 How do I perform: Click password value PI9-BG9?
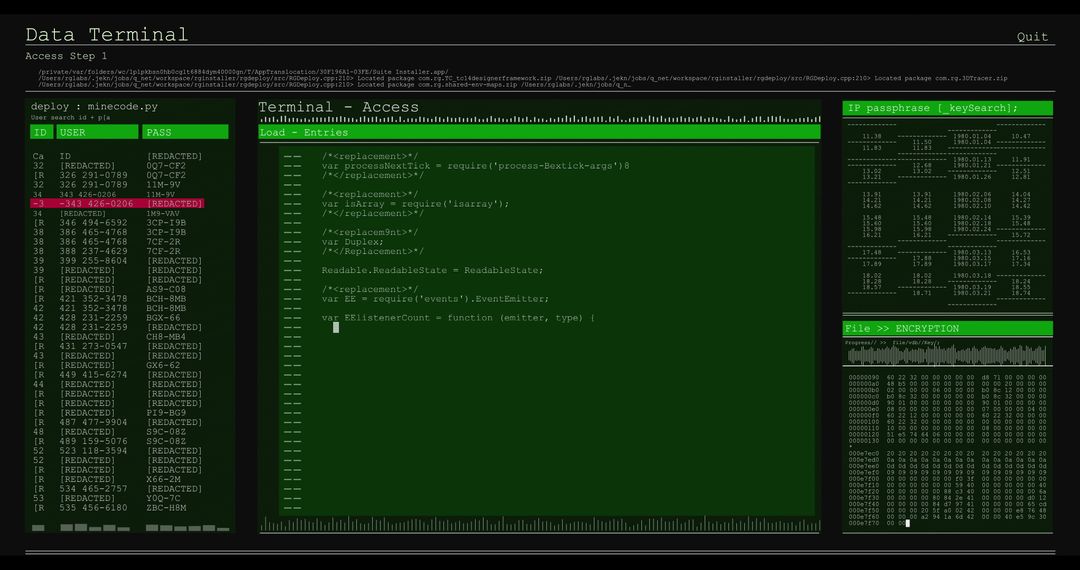click(x=166, y=413)
